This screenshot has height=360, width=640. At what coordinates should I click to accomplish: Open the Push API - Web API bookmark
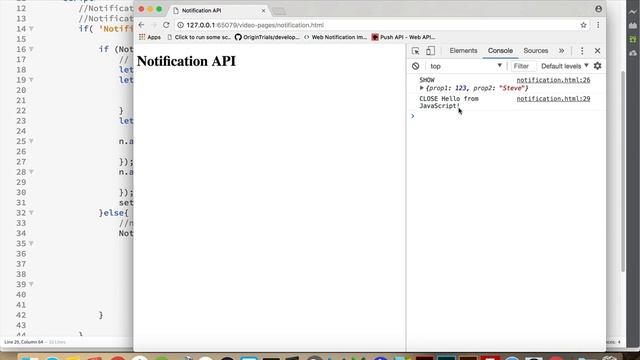point(403,37)
